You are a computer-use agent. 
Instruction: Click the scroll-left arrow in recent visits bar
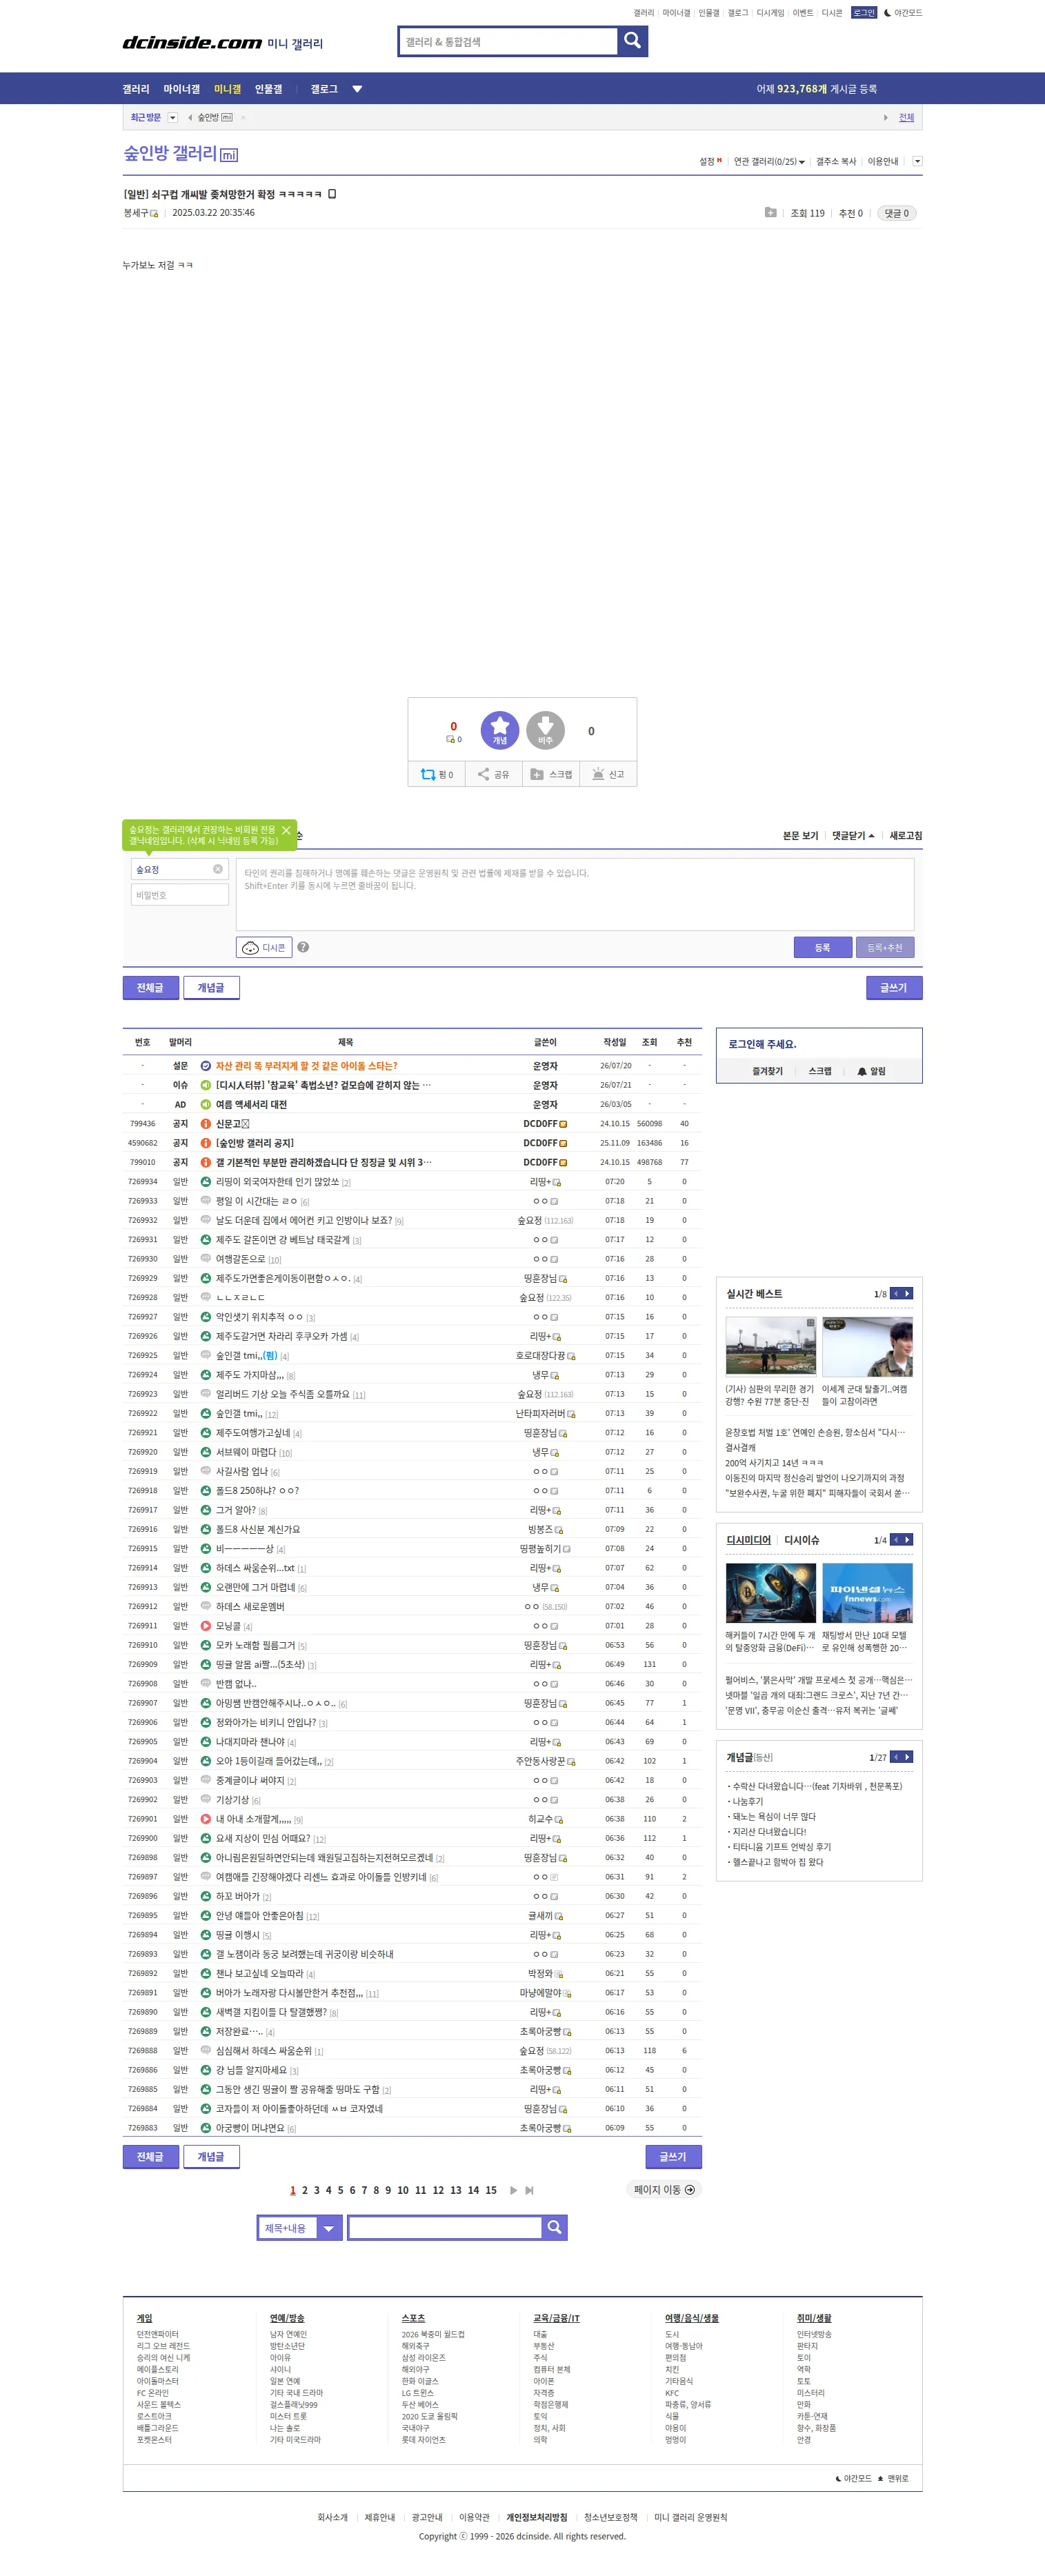(x=190, y=118)
